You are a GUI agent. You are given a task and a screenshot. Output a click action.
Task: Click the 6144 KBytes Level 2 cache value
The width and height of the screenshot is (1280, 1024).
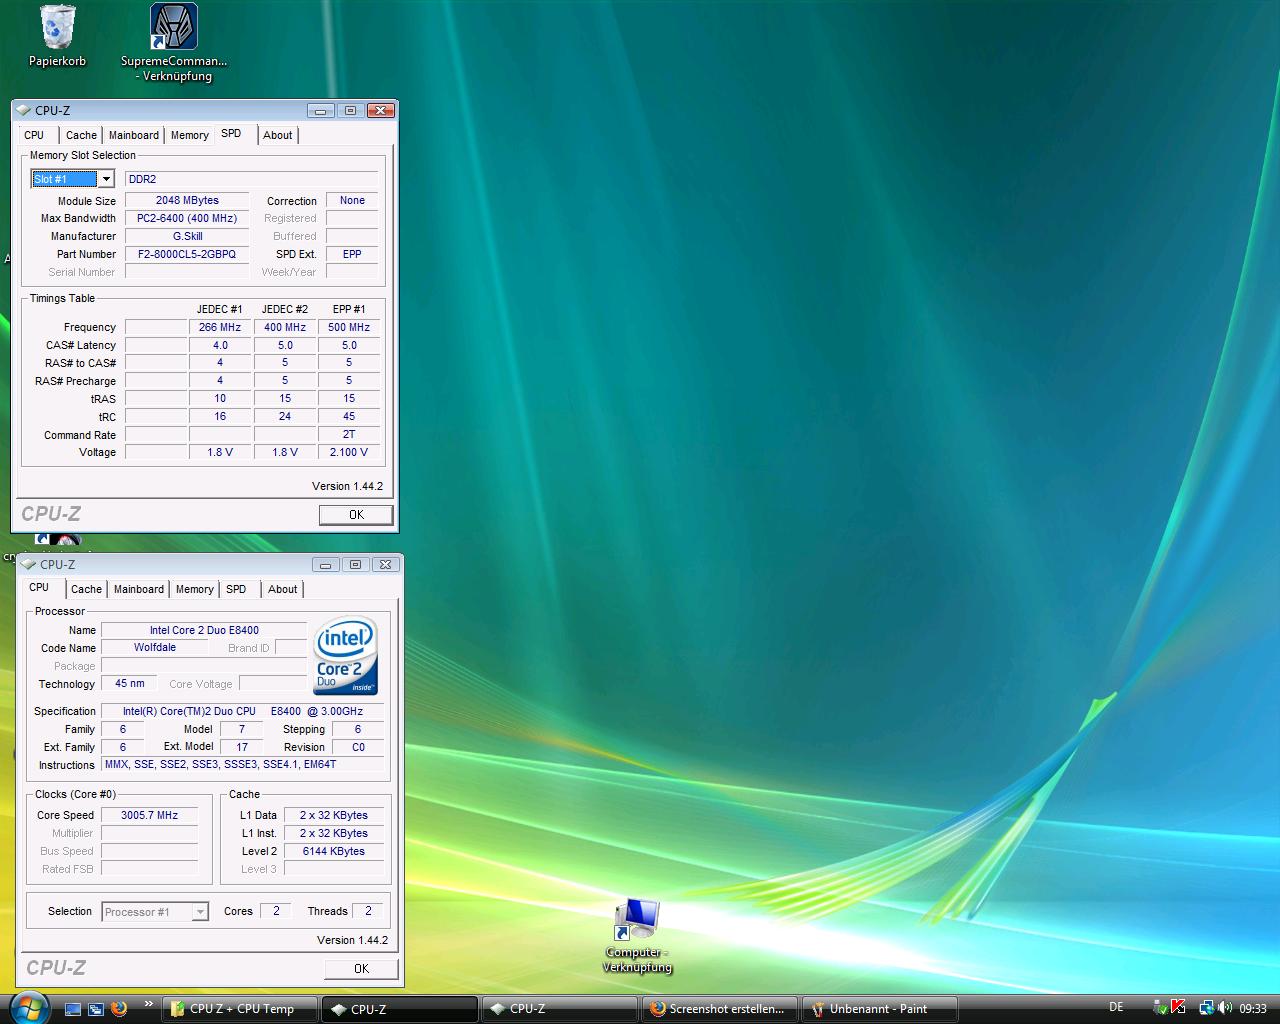tap(334, 851)
